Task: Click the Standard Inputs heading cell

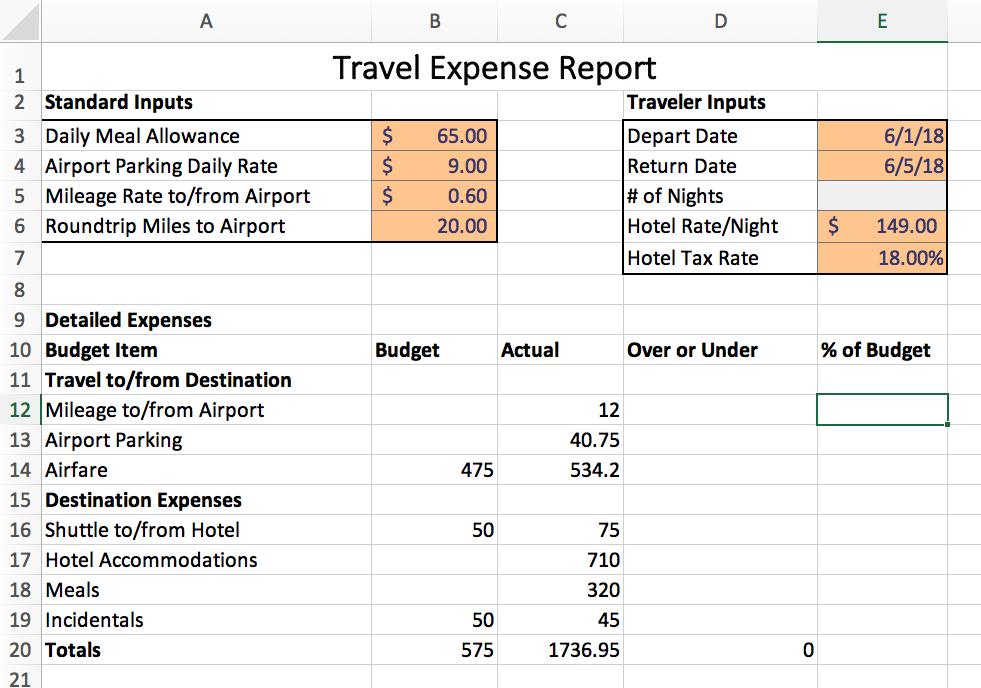Action: [x=206, y=102]
